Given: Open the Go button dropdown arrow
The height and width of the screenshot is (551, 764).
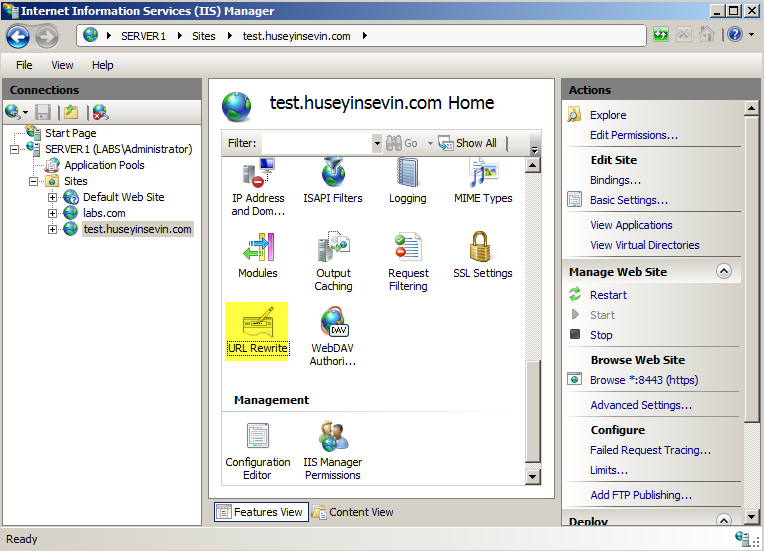Looking at the screenshot, I should click(430, 143).
